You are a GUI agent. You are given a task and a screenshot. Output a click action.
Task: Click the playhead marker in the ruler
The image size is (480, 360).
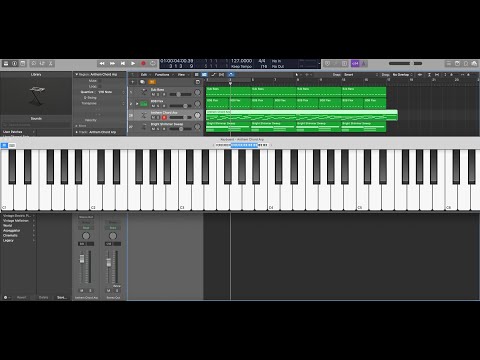(230, 82)
